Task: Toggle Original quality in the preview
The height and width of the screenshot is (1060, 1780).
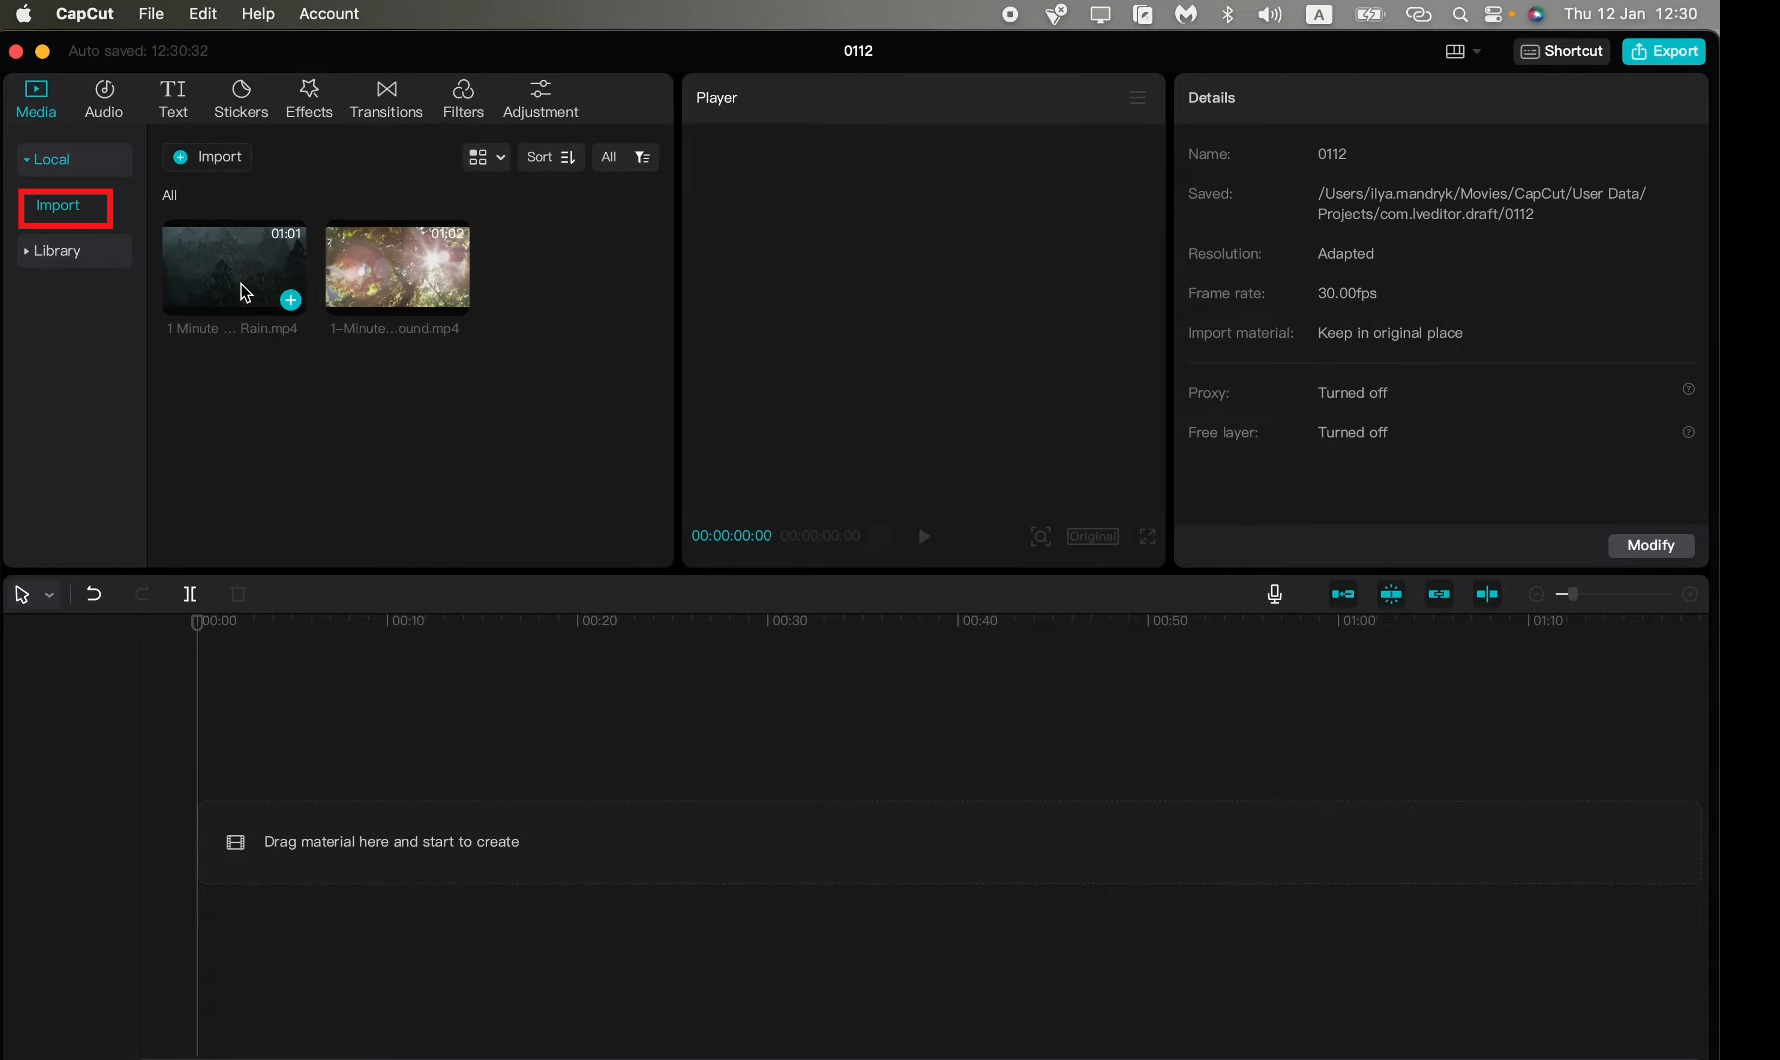Action: click(x=1091, y=536)
